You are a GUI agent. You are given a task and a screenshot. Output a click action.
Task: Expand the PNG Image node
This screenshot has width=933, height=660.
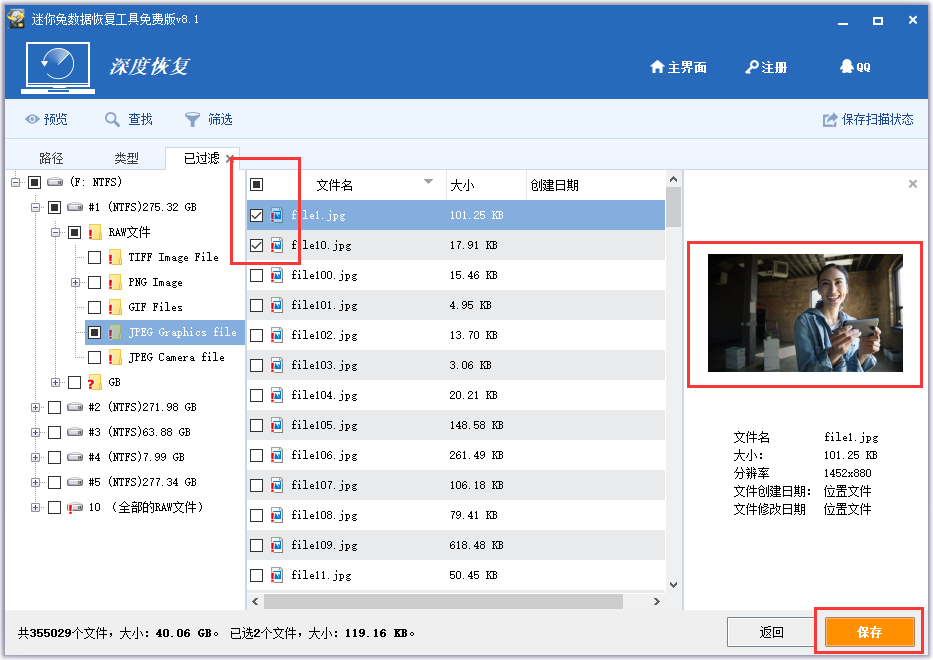(x=76, y=282)
